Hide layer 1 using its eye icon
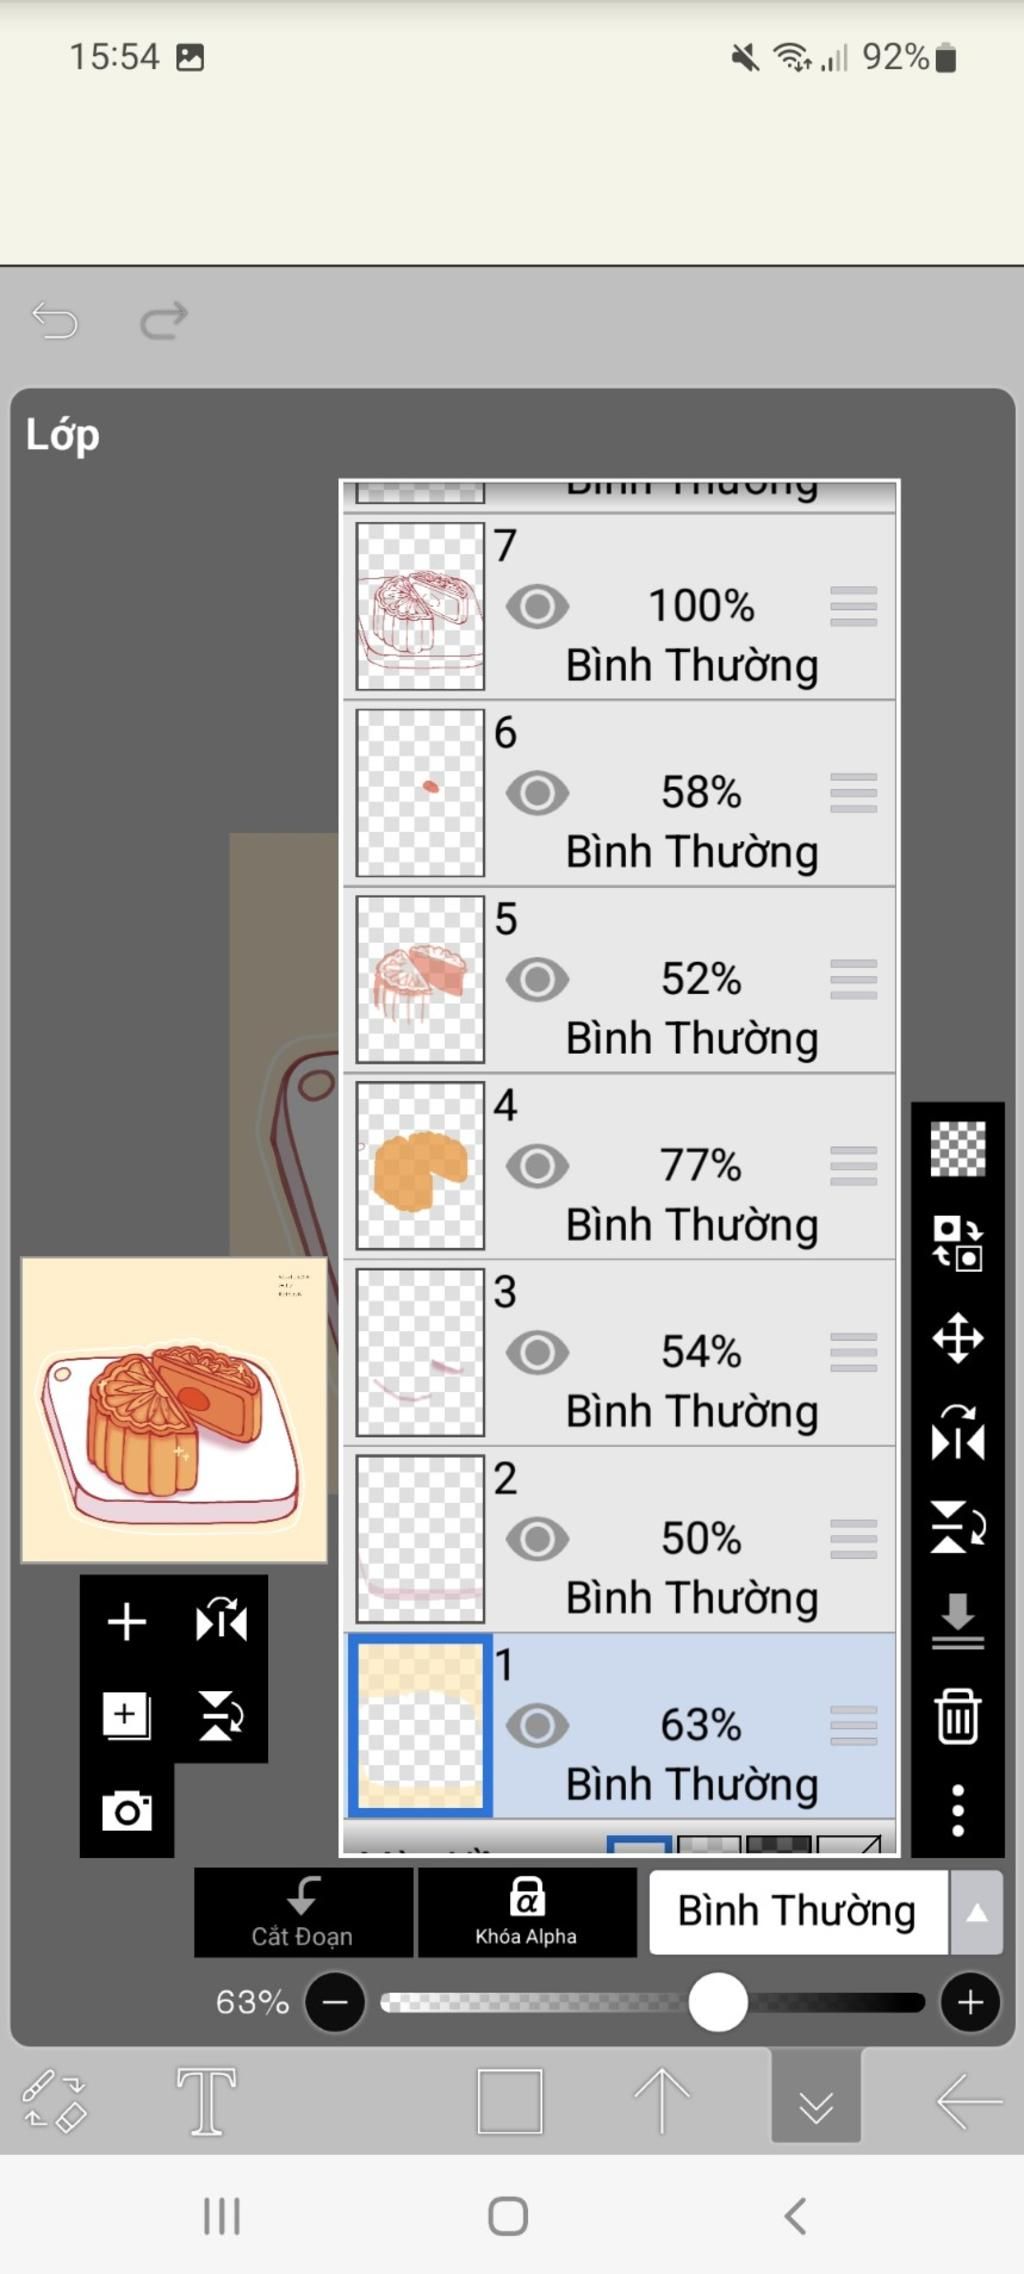 point(537,1725)
